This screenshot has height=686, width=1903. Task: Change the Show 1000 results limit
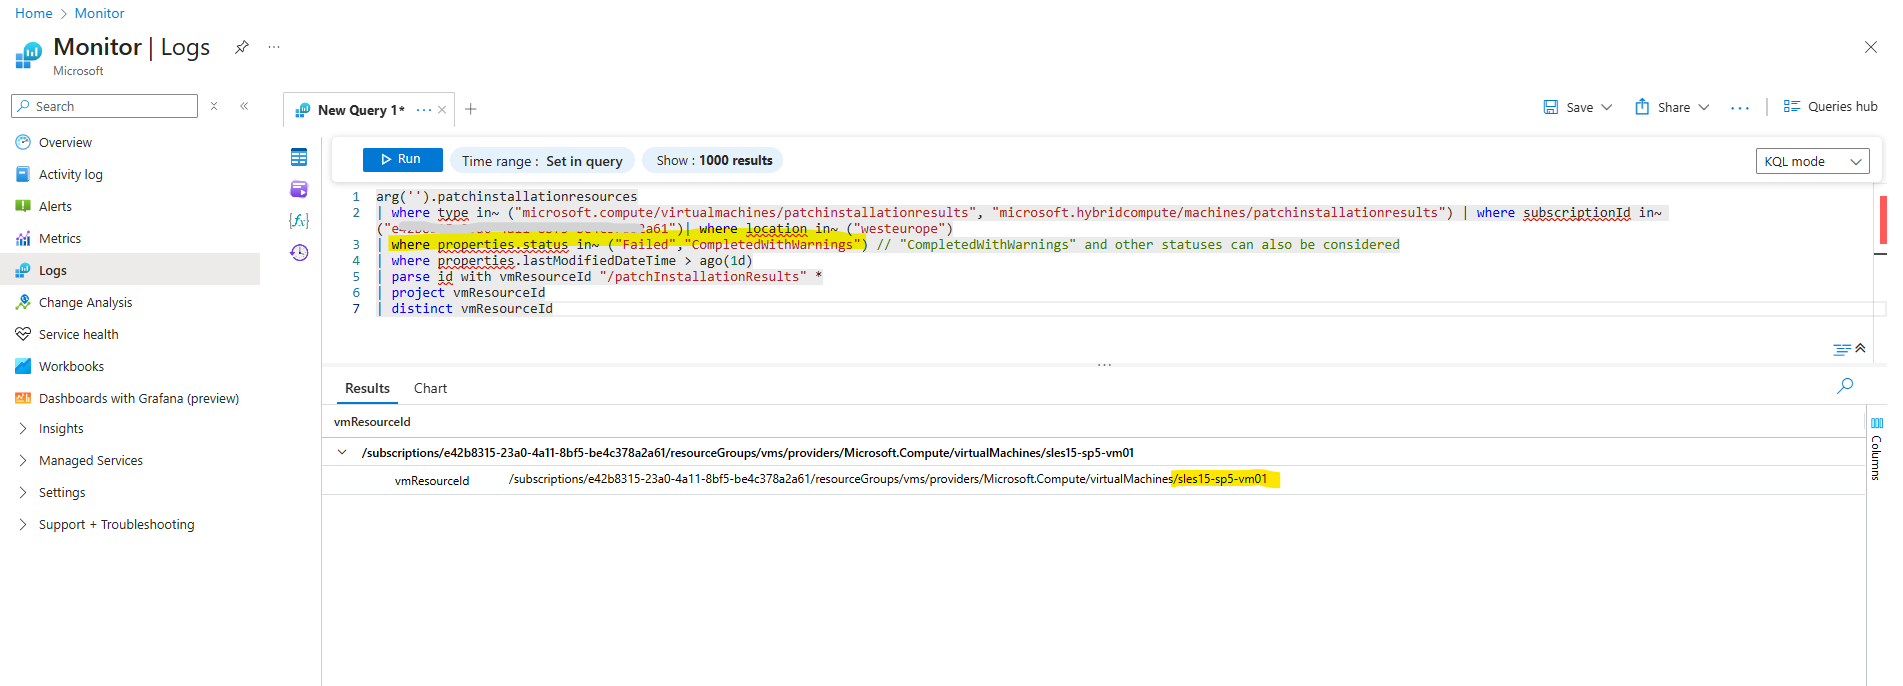click(x=713, y=160)
